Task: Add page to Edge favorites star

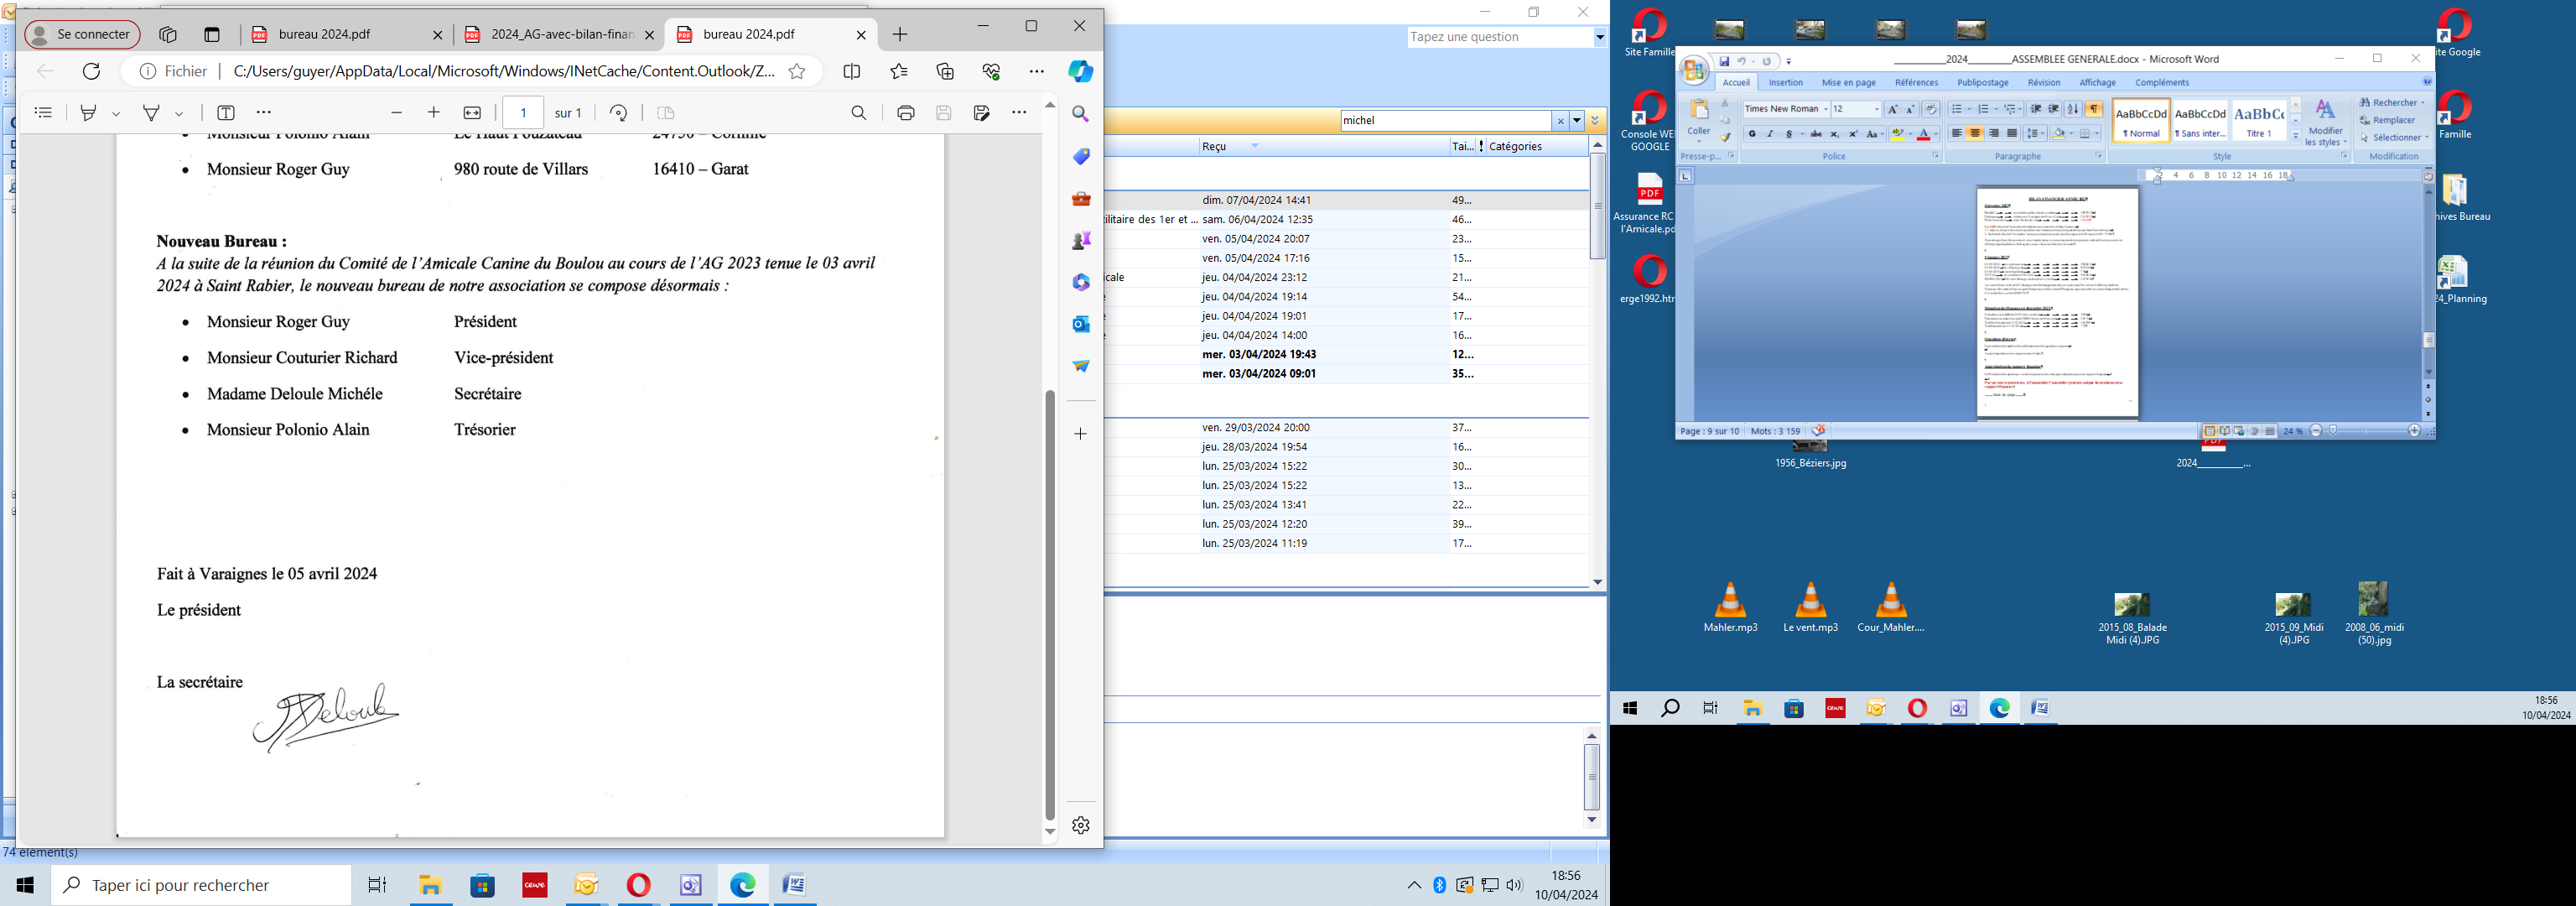Action: pyautogui.click(x=797, y=71)
